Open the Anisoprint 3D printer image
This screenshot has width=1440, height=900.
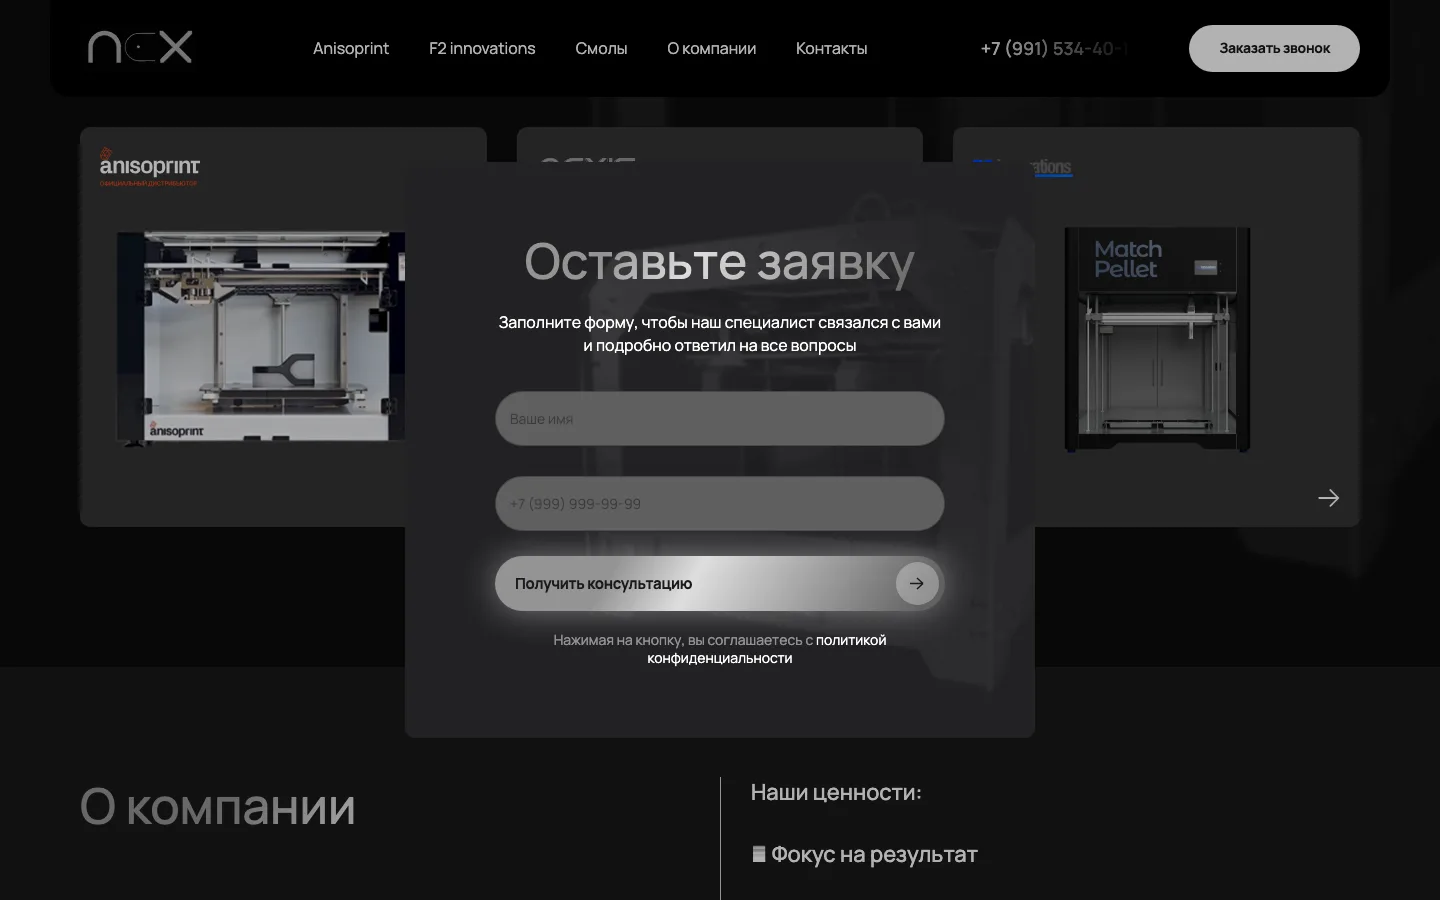261,337
